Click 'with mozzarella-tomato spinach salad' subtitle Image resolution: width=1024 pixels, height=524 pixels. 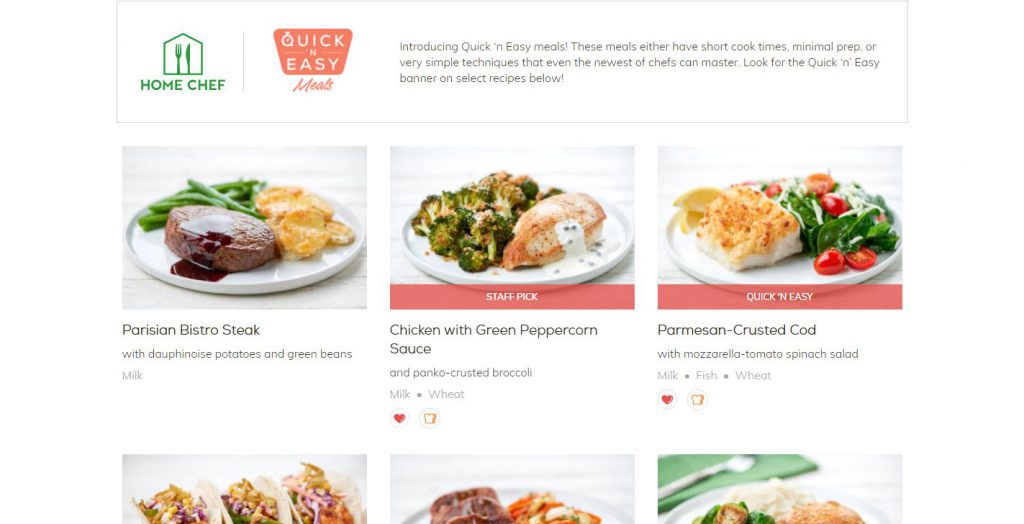click(758, 354)
